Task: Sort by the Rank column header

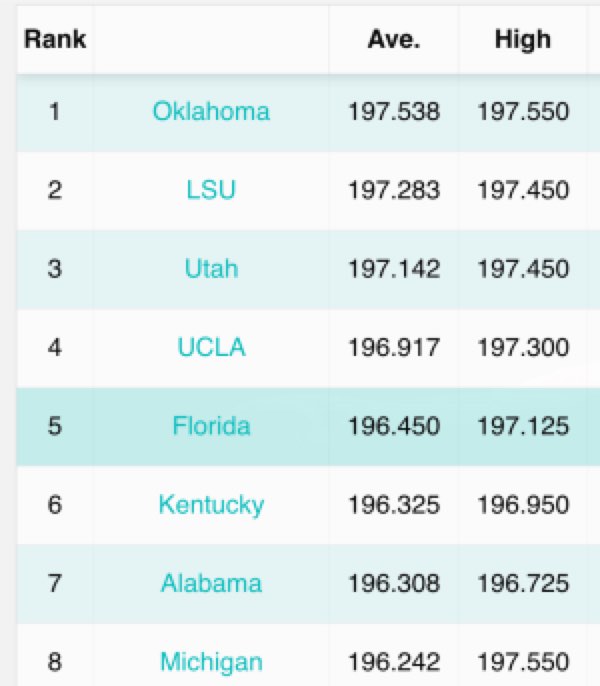Action: pos(55,40)
